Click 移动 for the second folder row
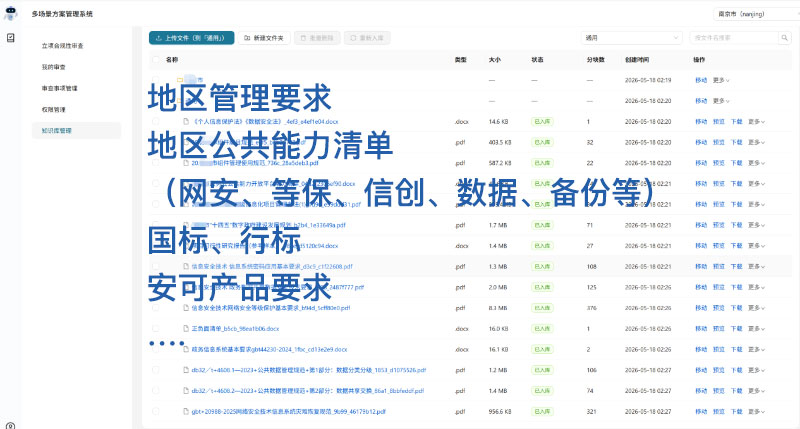The width and height of the screenshot is (800, 429). click(x=701, y=101)
